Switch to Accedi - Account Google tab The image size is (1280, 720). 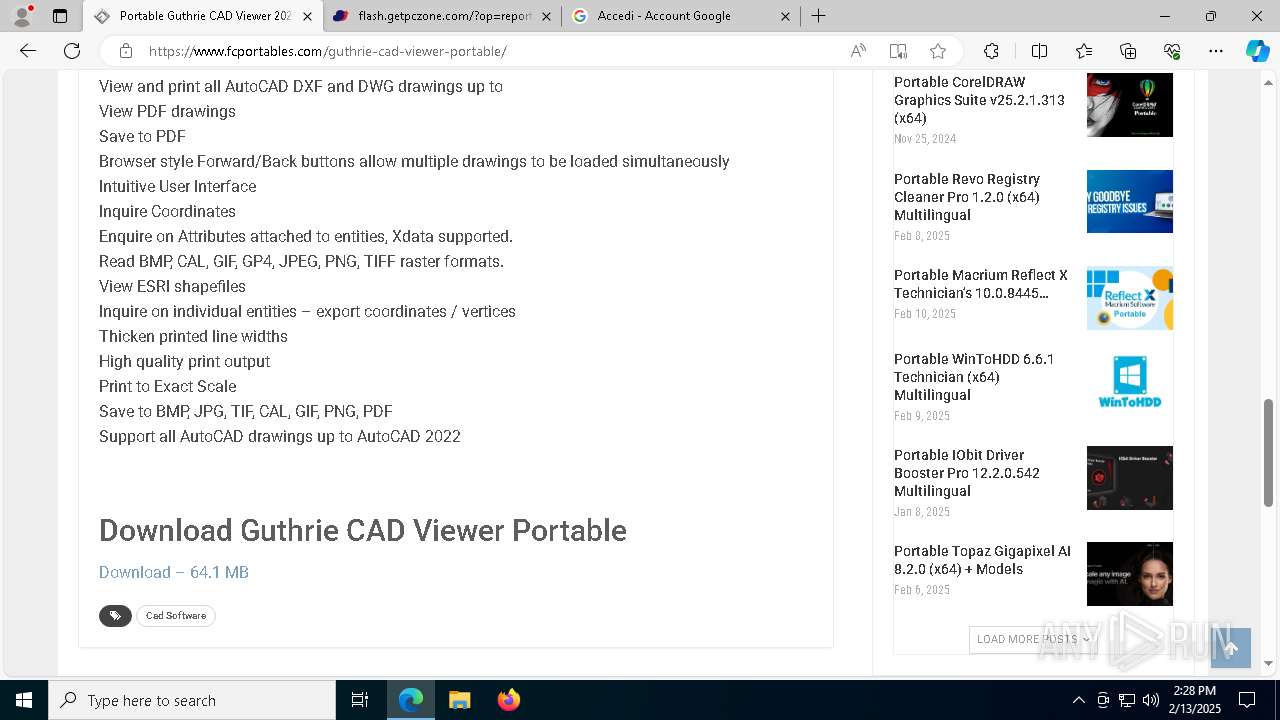681,16
